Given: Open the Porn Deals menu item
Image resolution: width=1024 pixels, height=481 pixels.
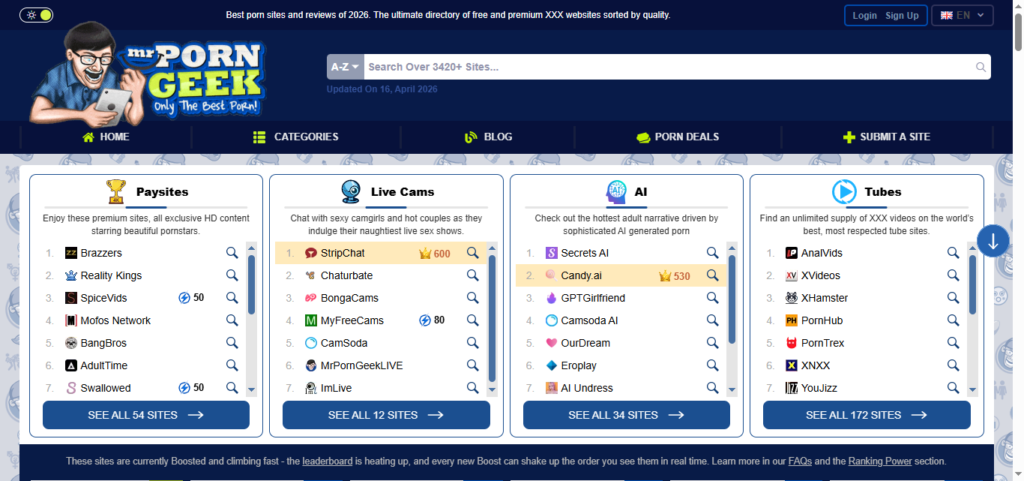Looking at the screenshot, I should tap(678, 137).
